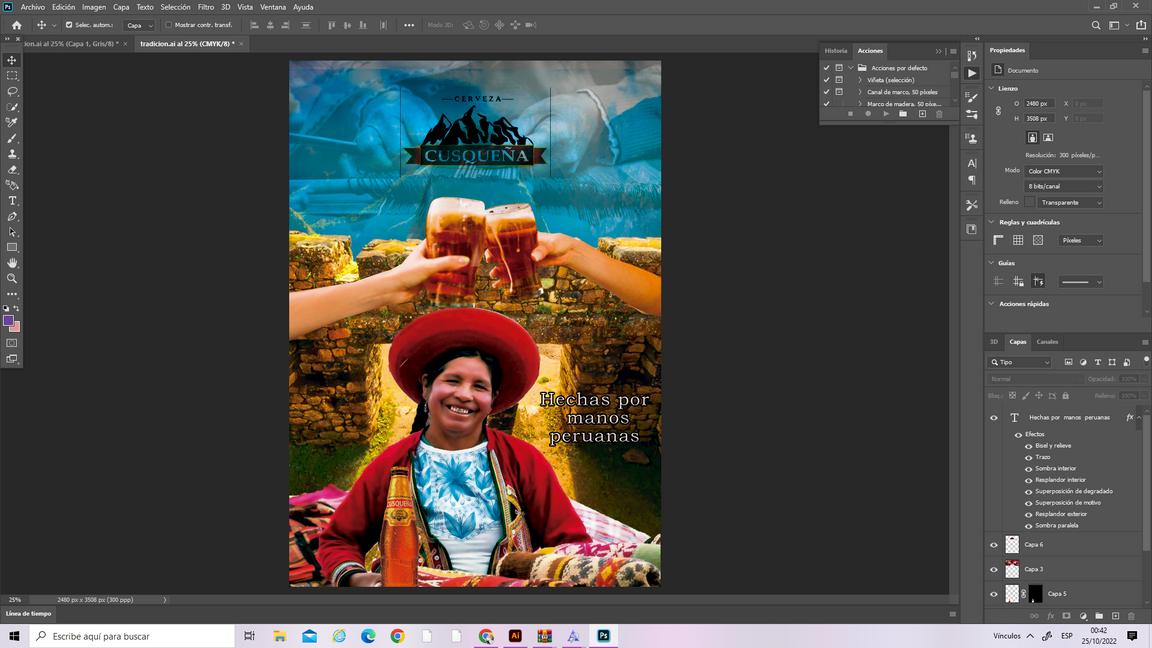Image resolution: width=1152 pixels, height=648 pixels.
Task: Select the Move tool in the toolbox
Action: pos(12,60)
